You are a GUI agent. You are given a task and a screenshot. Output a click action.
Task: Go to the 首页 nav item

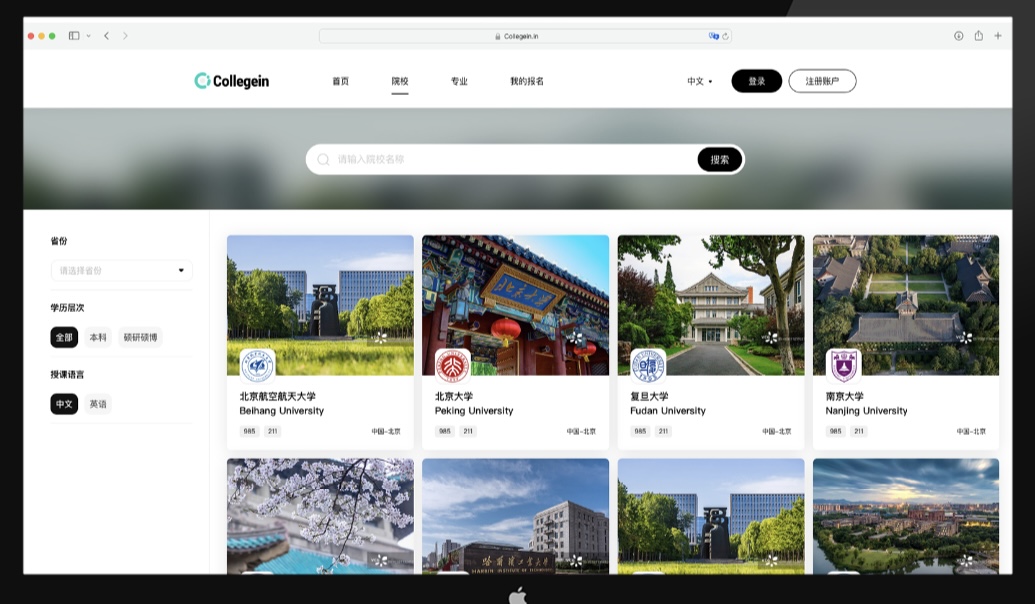(341, 81)
